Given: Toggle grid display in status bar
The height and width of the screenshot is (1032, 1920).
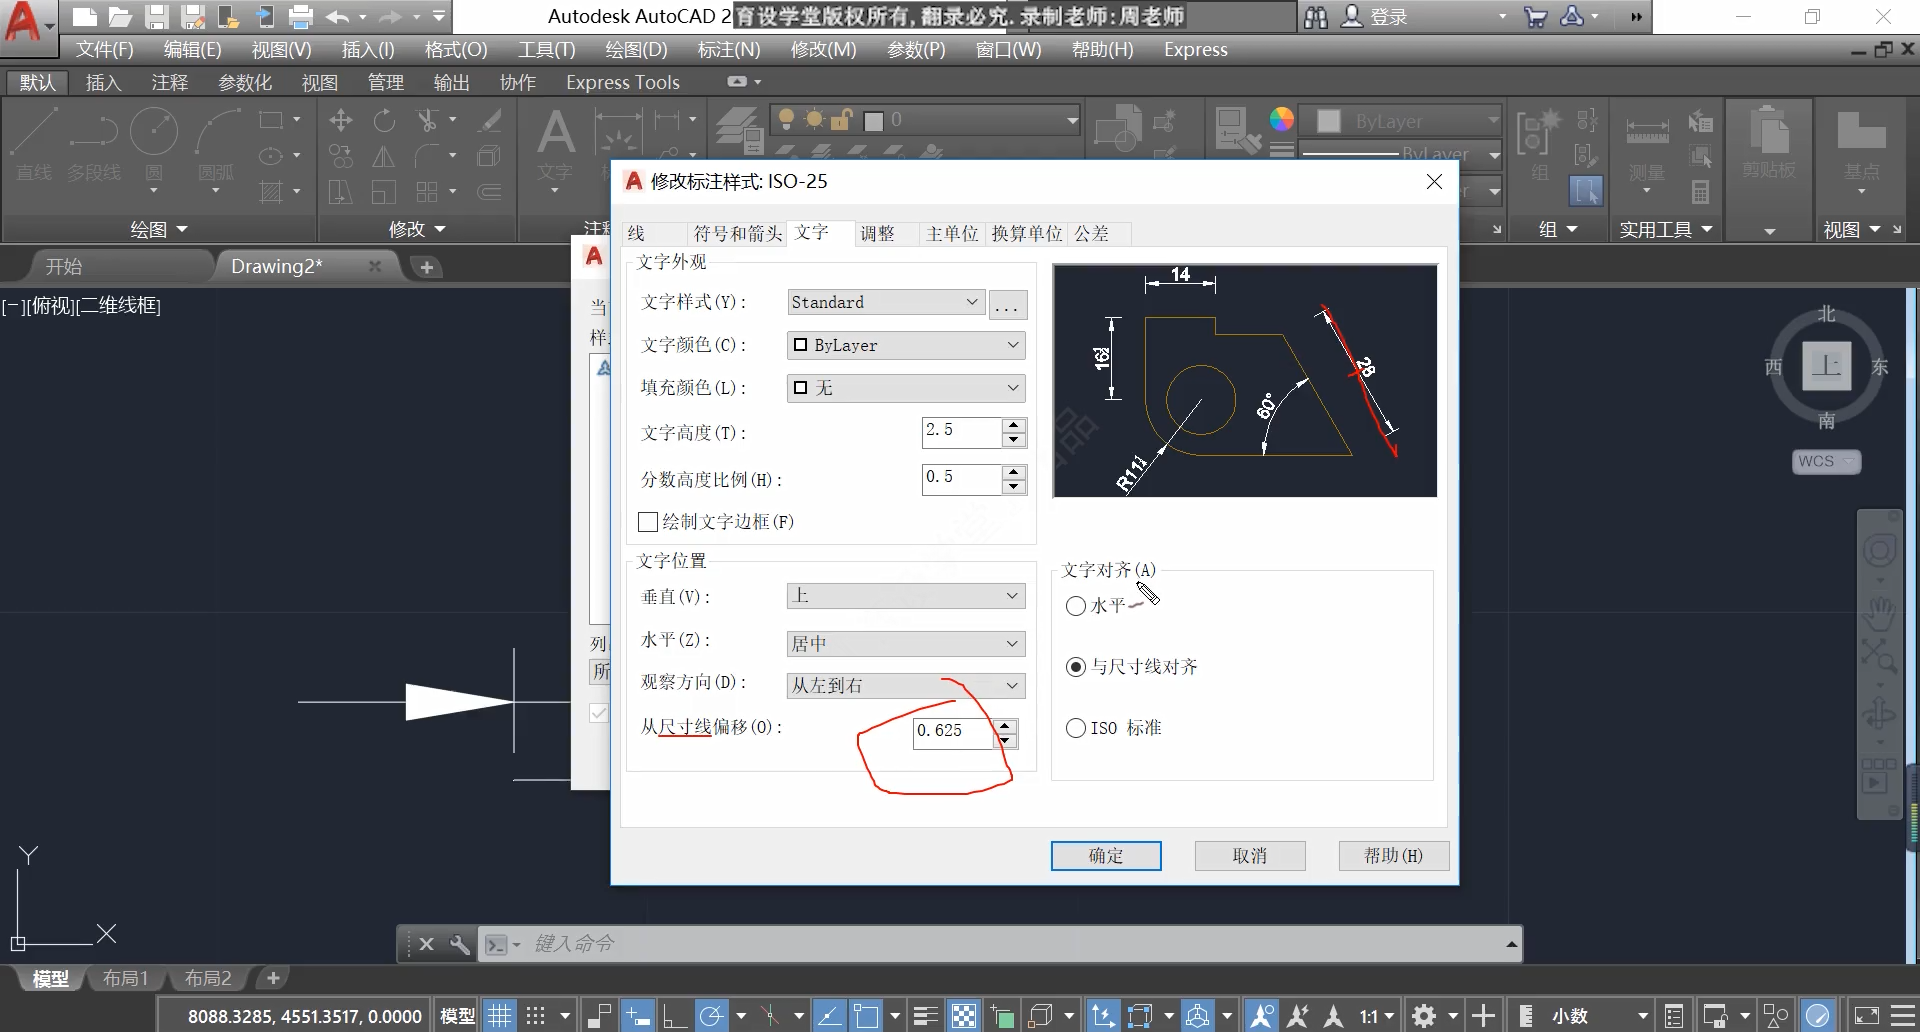Looking at the screenshot, I should pos(499,1016).
